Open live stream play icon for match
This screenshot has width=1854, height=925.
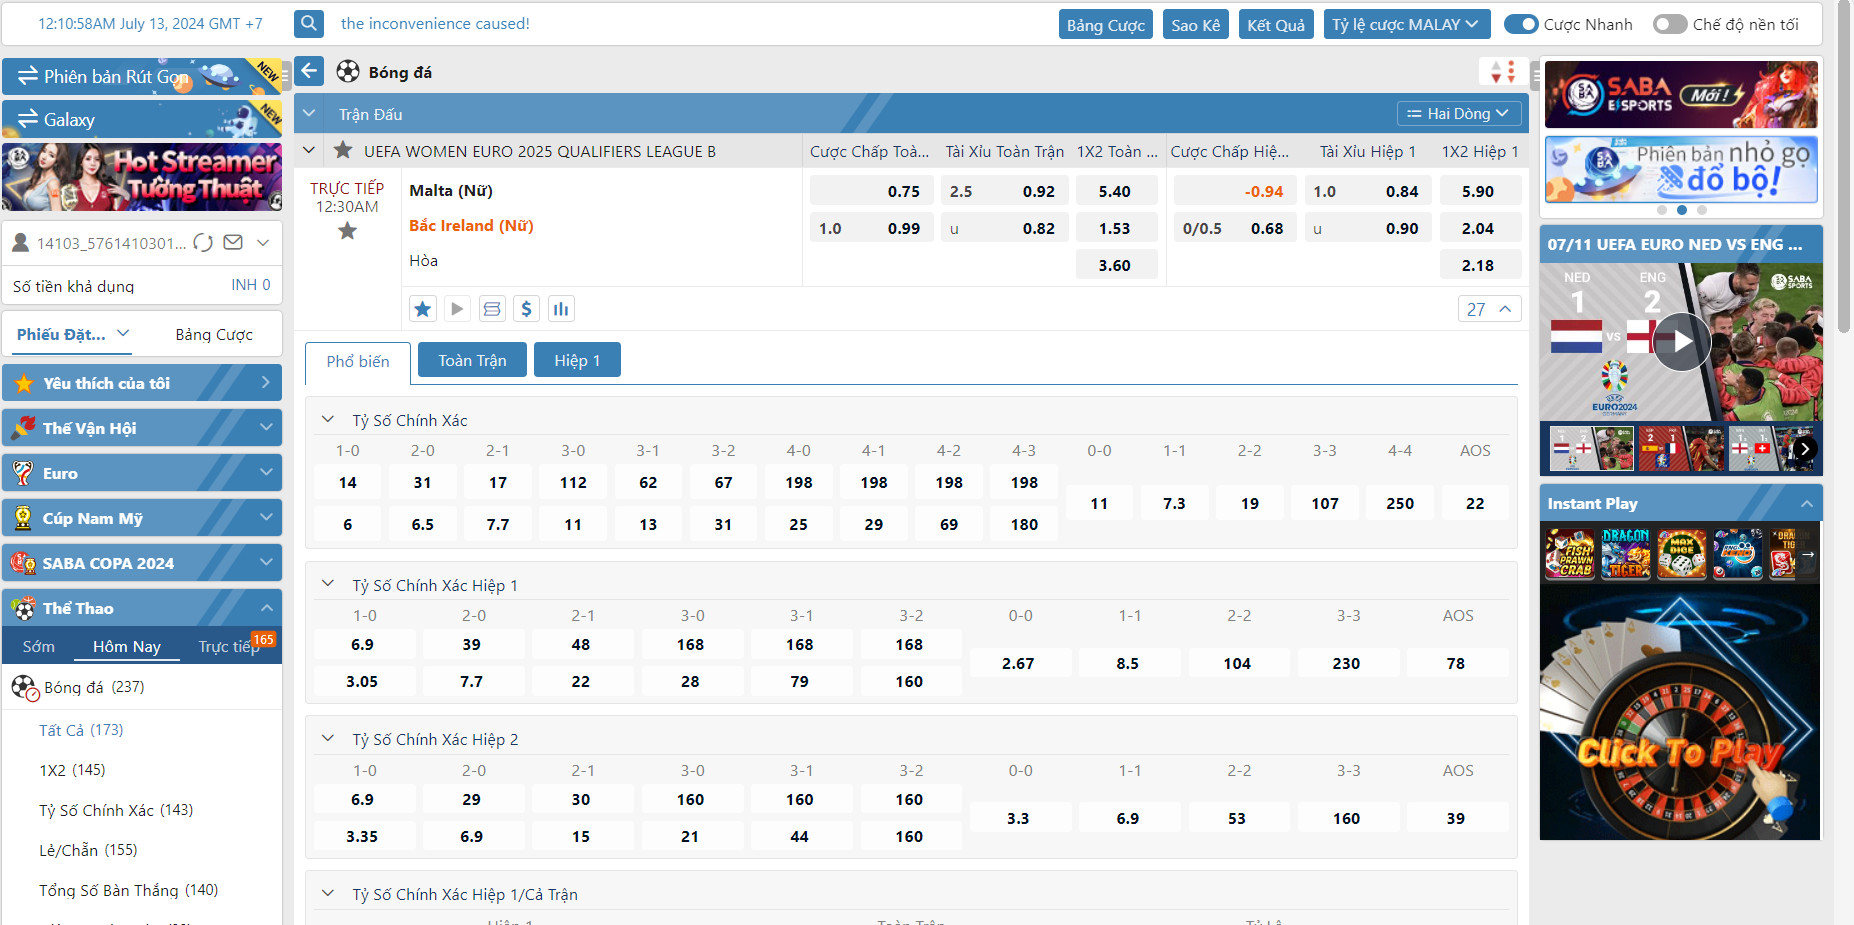pyautogui.click(x=457, y=309)
